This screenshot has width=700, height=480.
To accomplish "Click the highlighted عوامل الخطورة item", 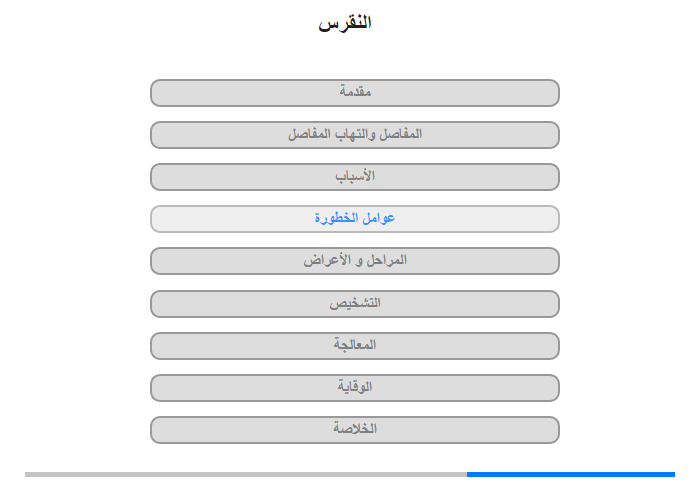I will click(x=354, y=219).
